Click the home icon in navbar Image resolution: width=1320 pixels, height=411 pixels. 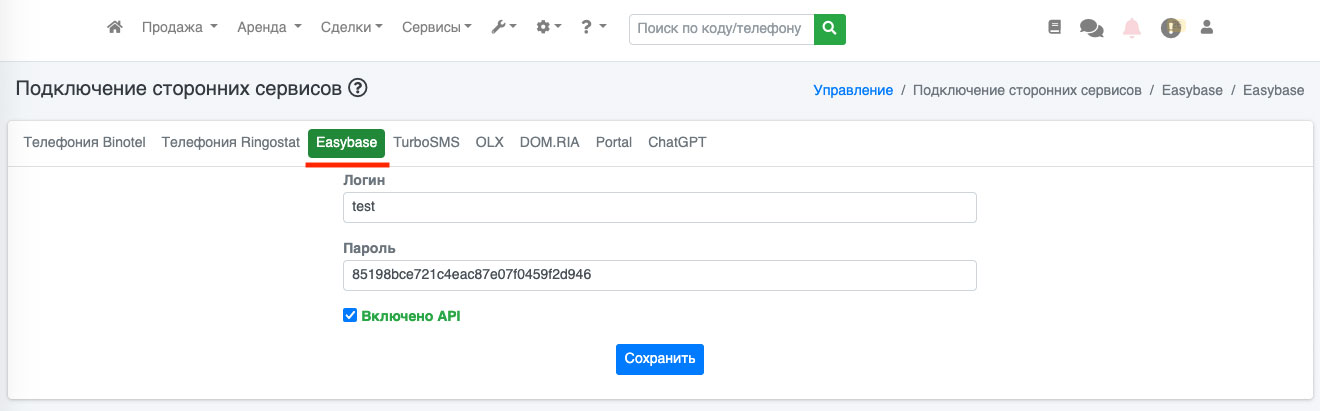(115, 28)
